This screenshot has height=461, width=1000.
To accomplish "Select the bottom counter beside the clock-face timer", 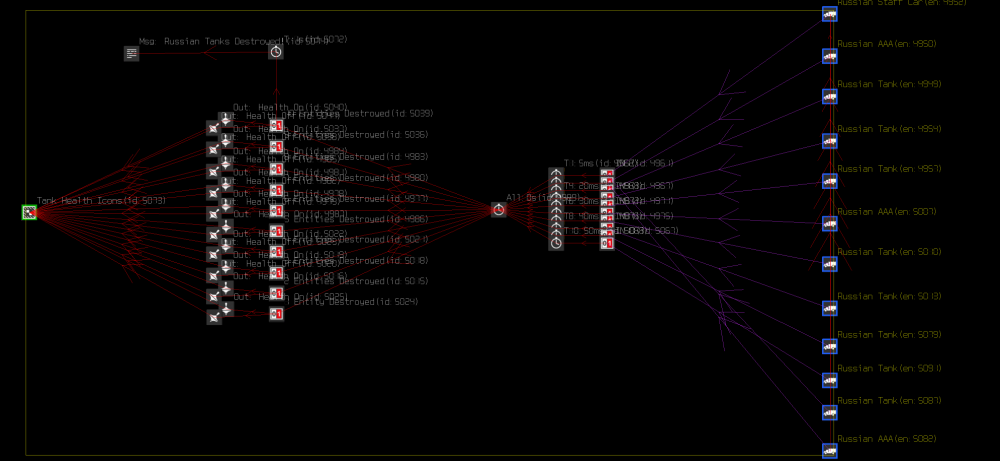I will pos(607,243).
